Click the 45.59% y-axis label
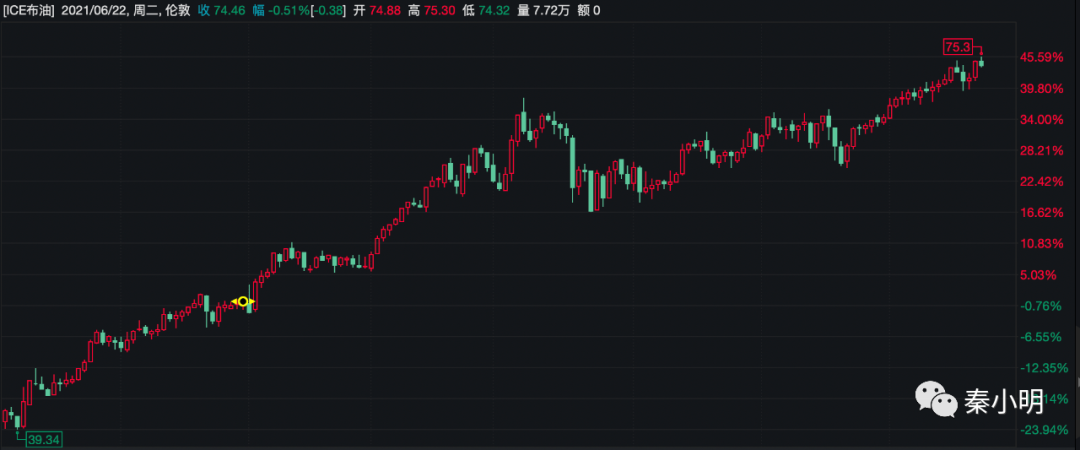 click(1042, 58)
